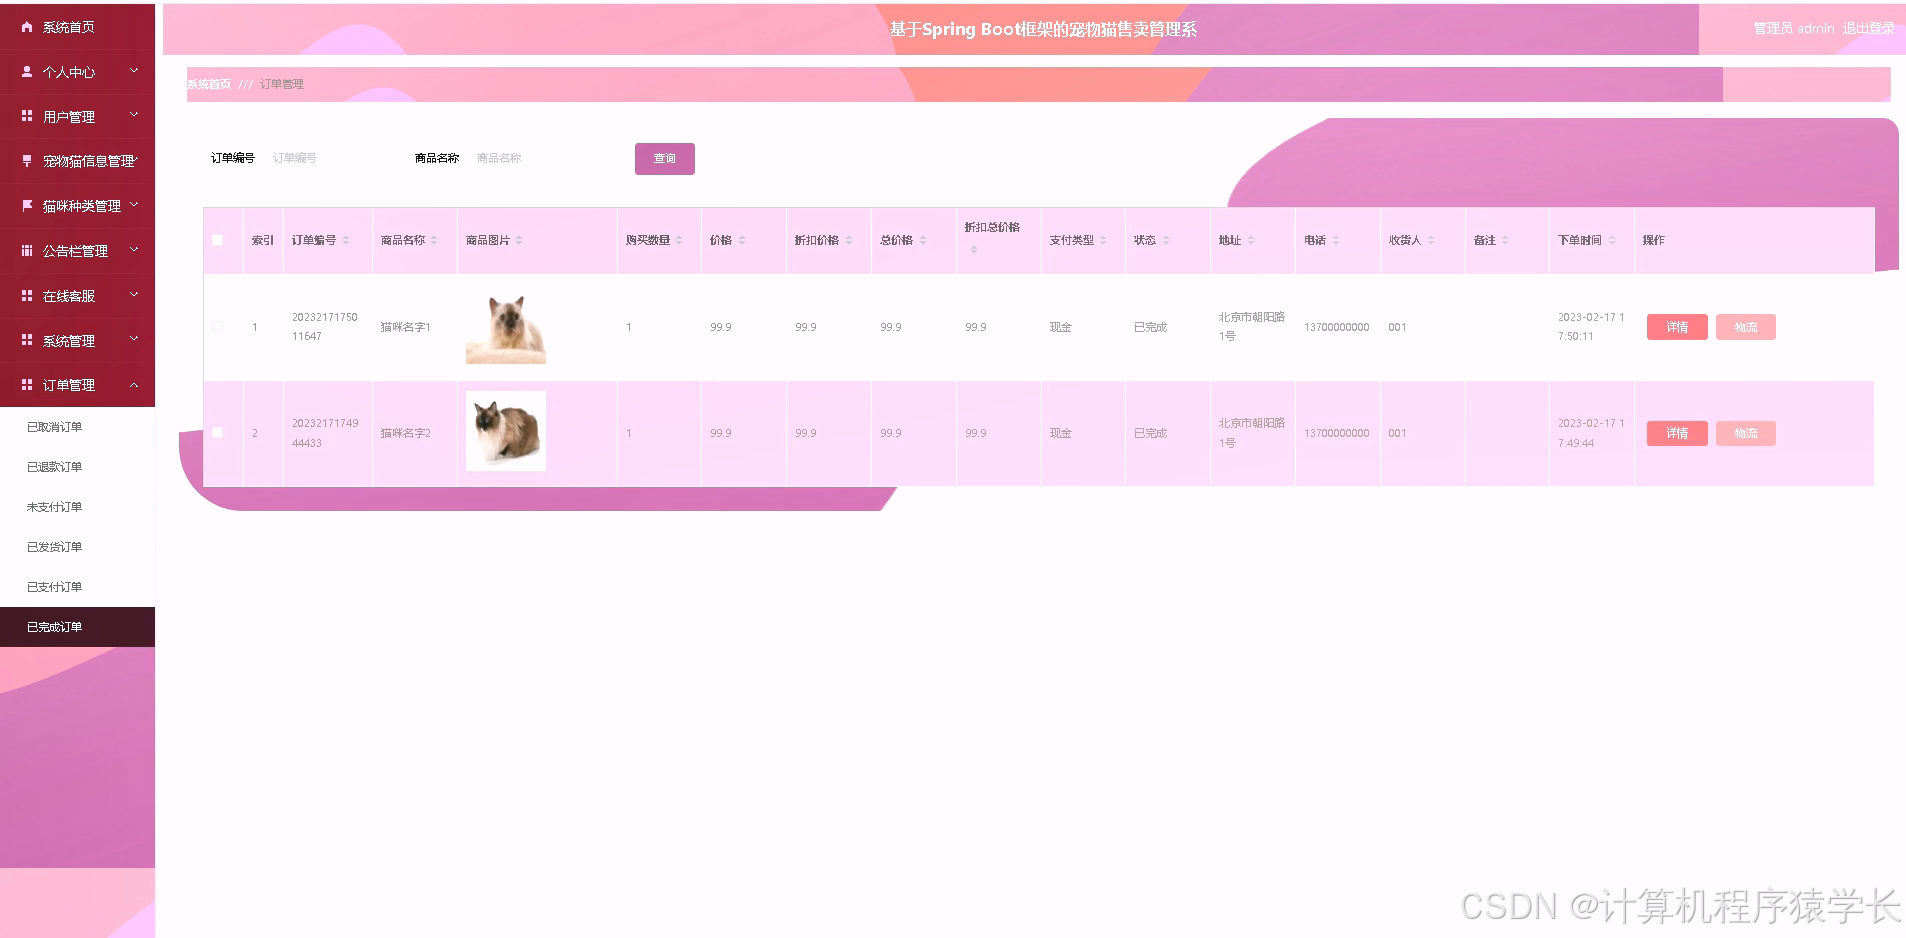Open 详情 for order of 猫咪名字1
The height and width of the screenshot is (938, 1906).
tap(1677, 327)
